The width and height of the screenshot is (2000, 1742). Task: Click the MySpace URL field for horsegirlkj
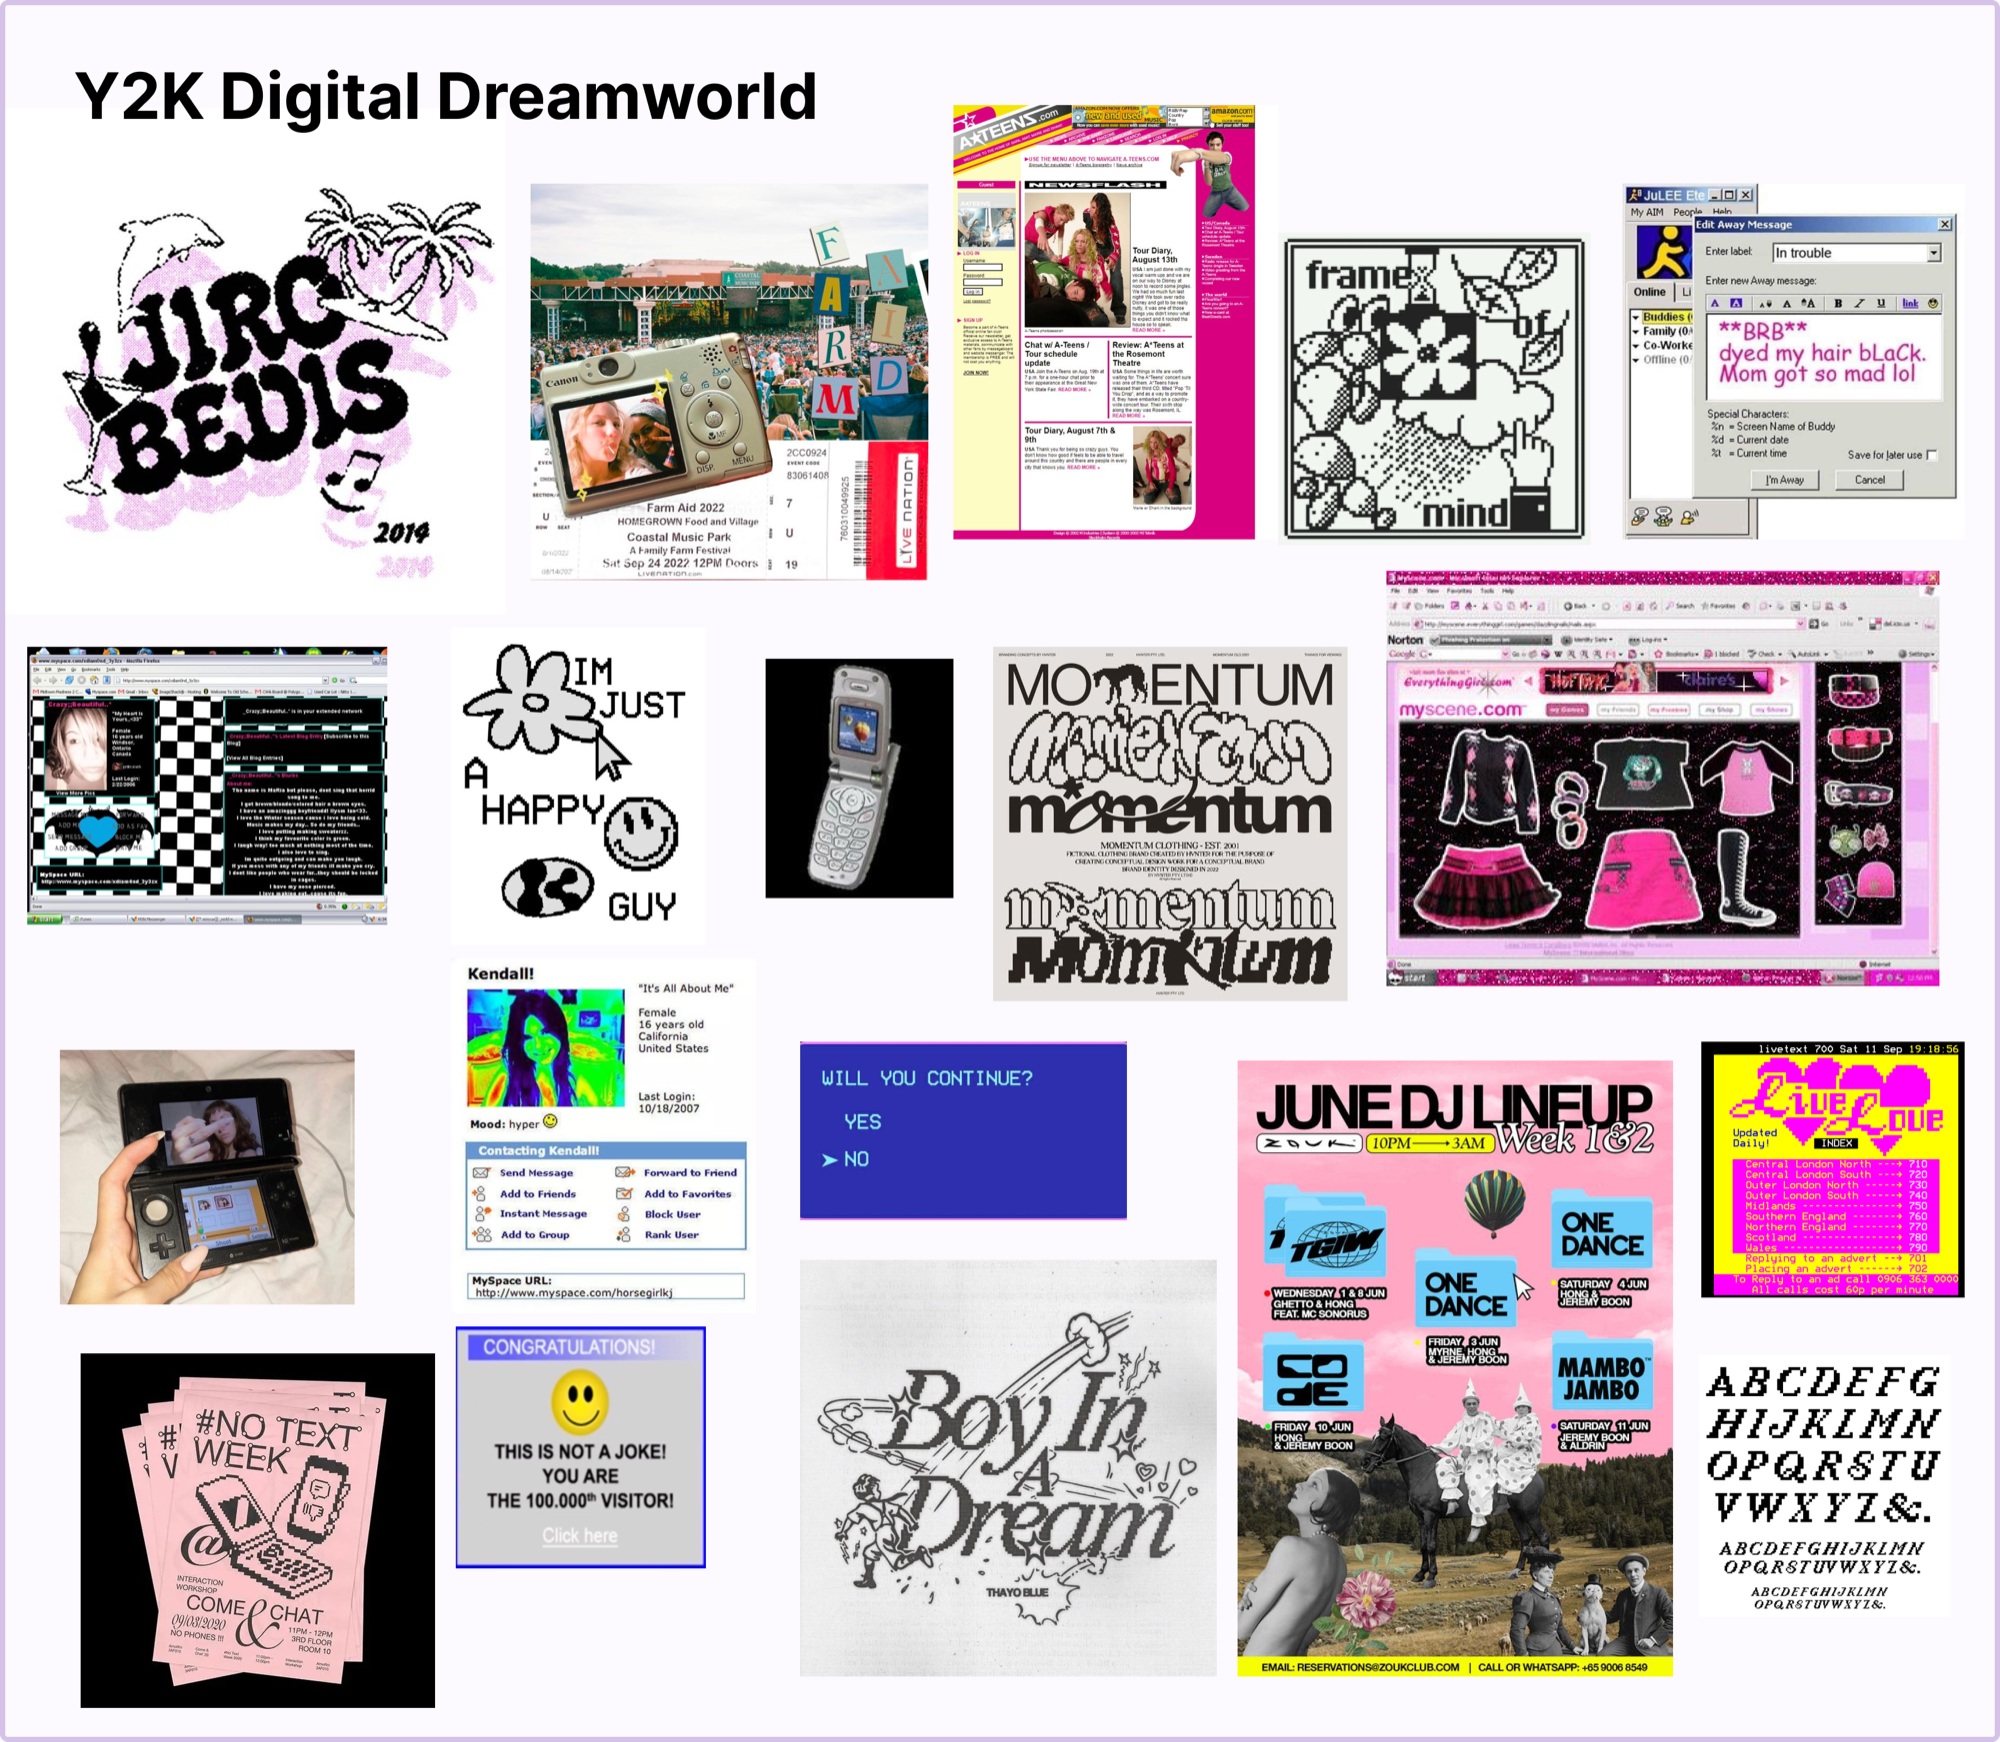(x=606, y=1286)
